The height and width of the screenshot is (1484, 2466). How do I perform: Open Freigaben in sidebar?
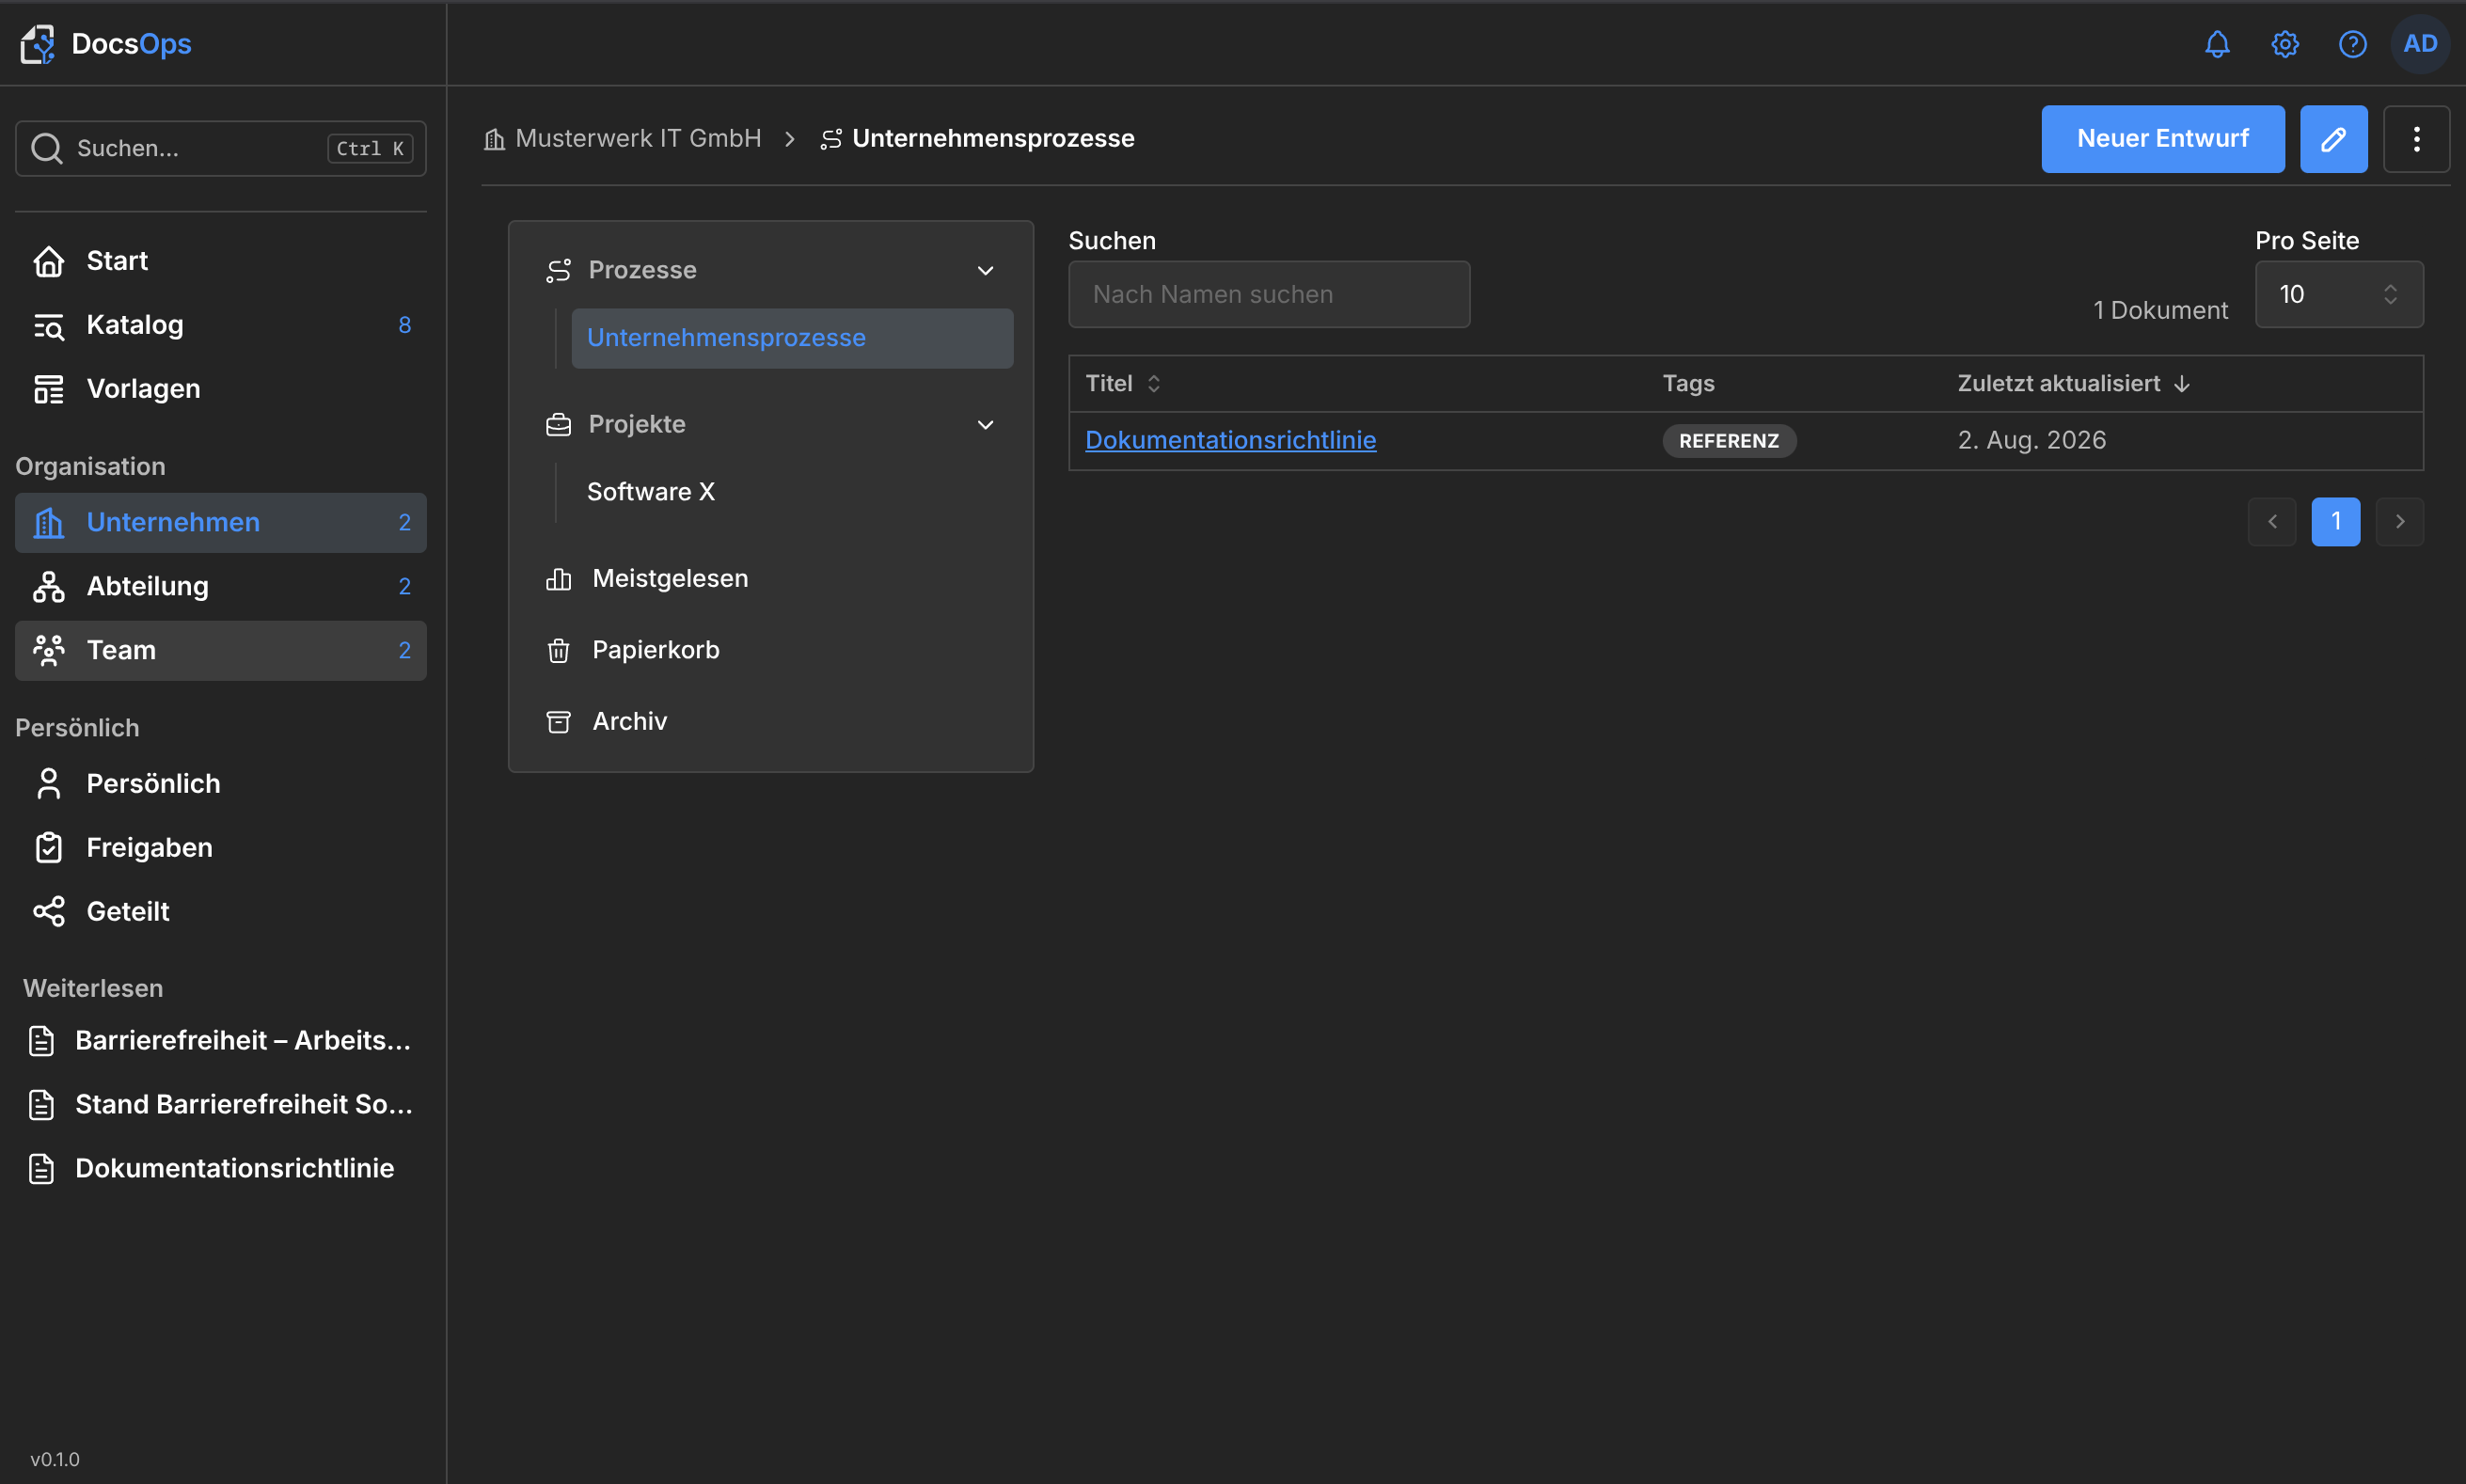(x=220, y=848)
